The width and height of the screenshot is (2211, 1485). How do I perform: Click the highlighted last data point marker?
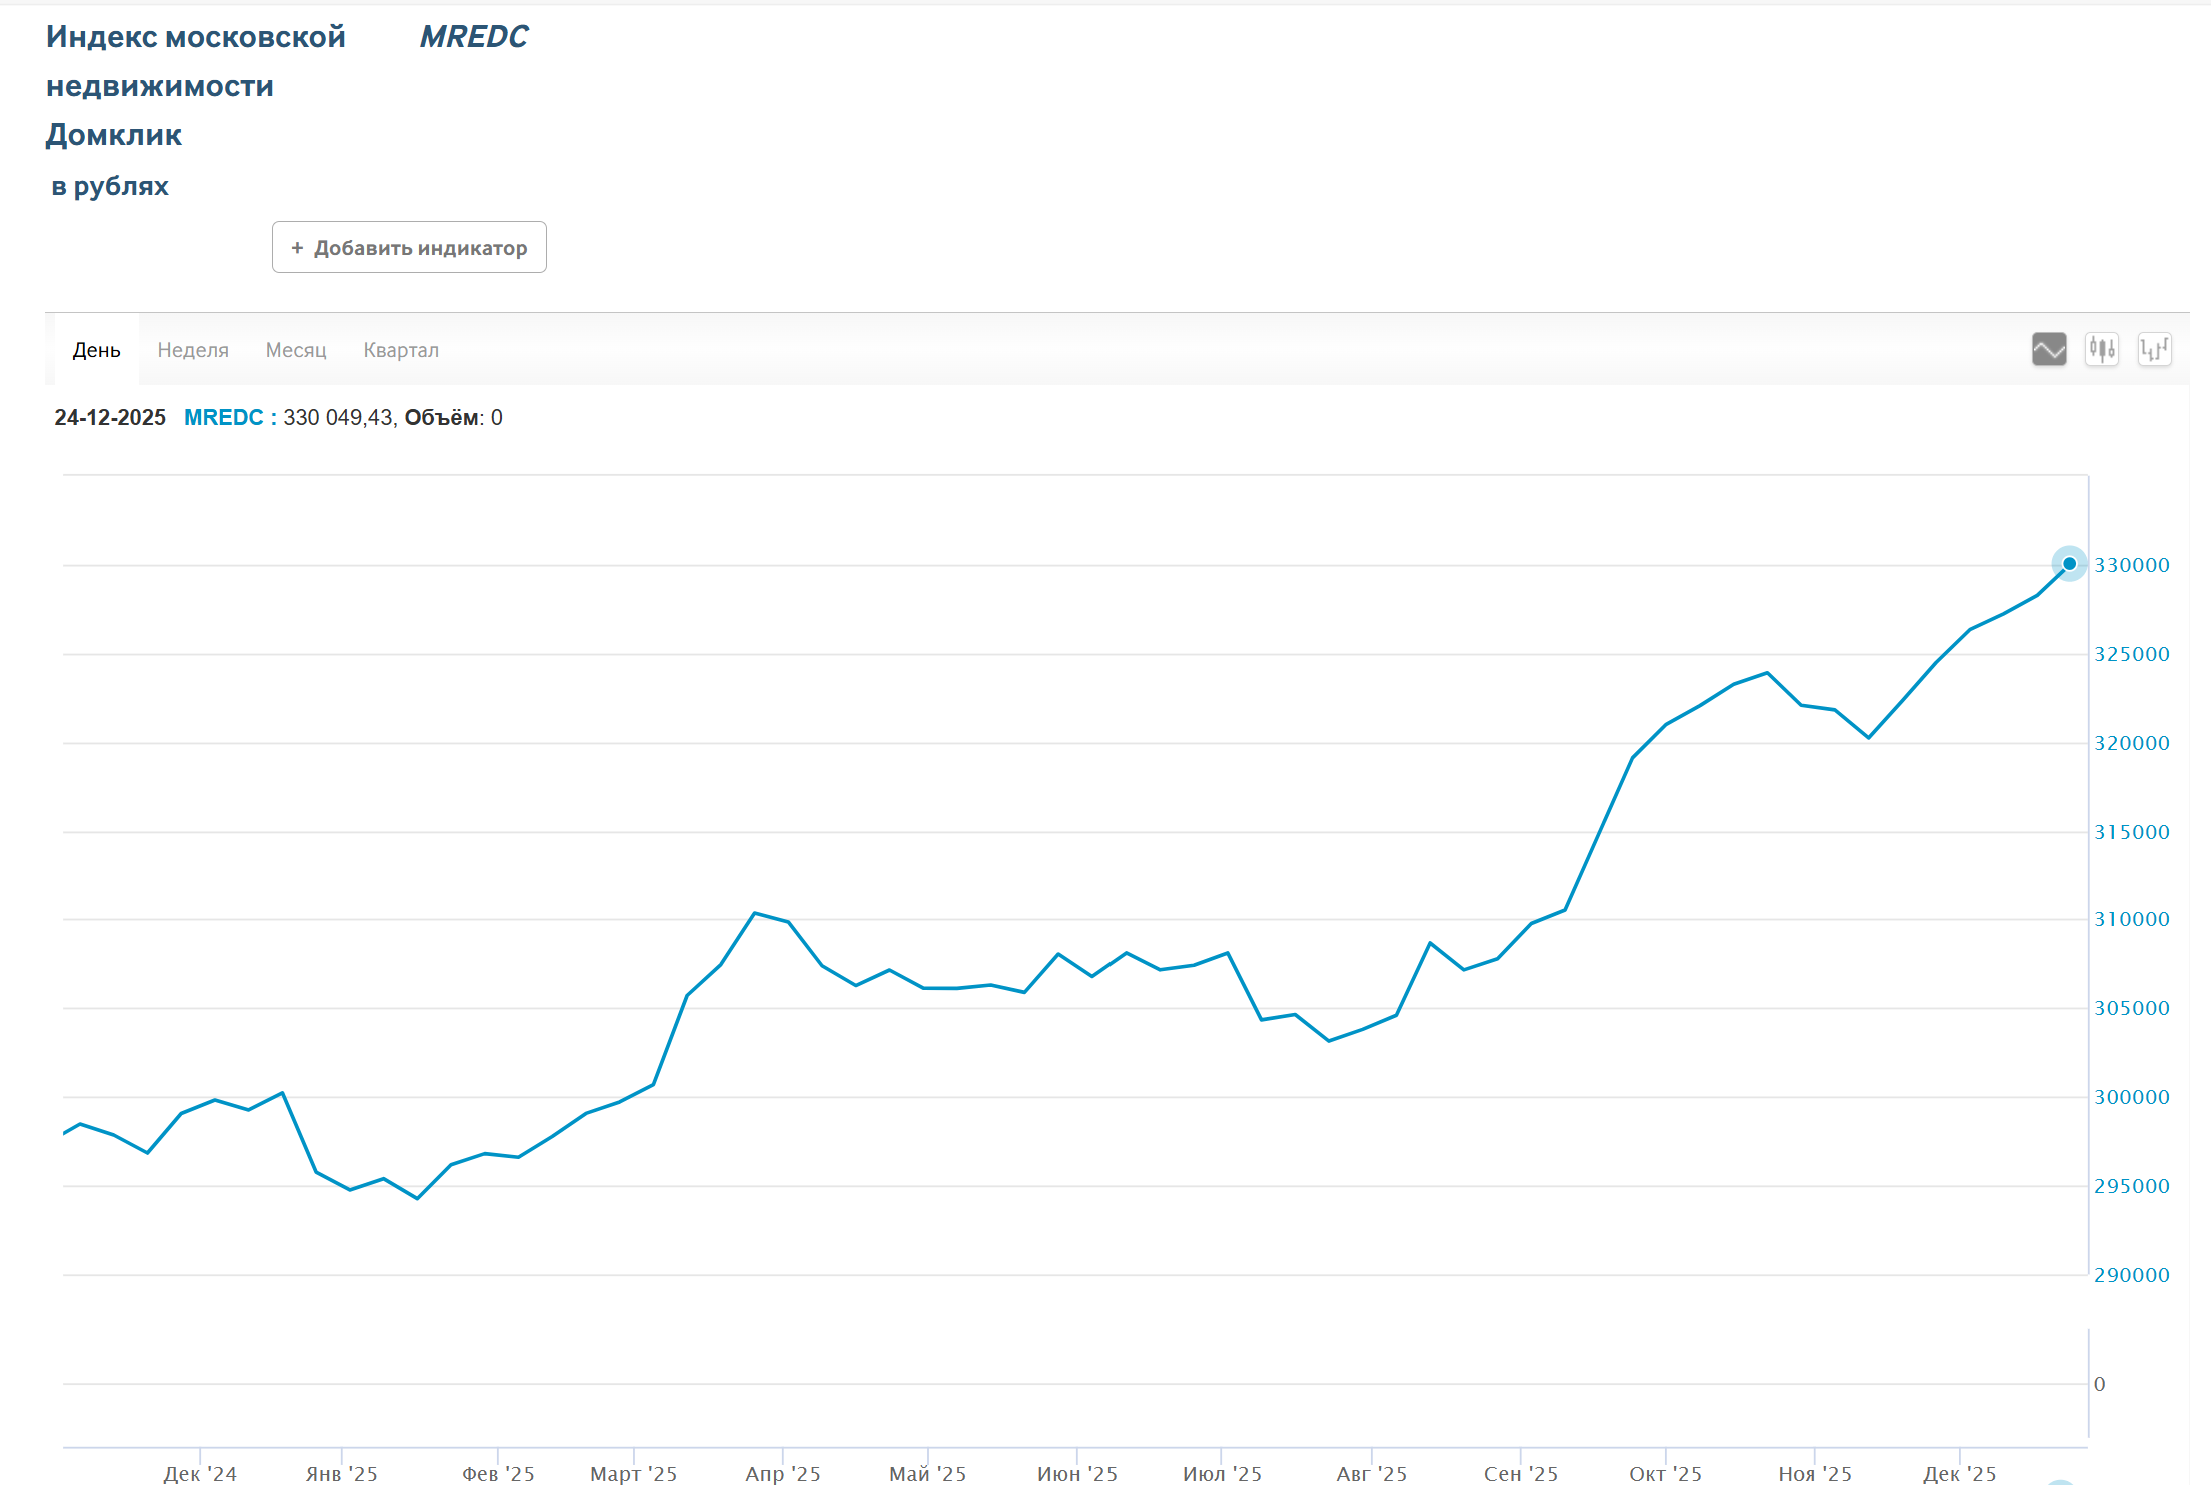2069,564
